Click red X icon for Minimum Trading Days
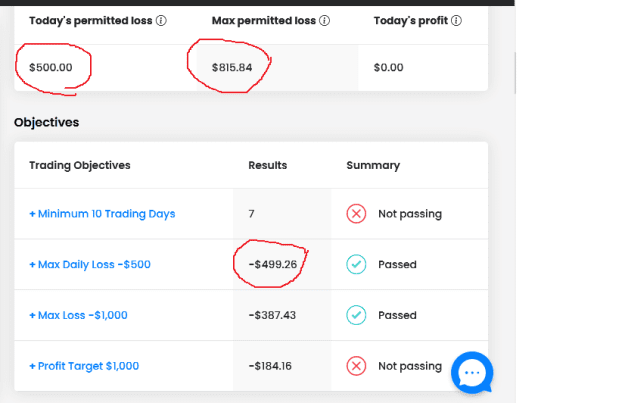 coord(356,214)
